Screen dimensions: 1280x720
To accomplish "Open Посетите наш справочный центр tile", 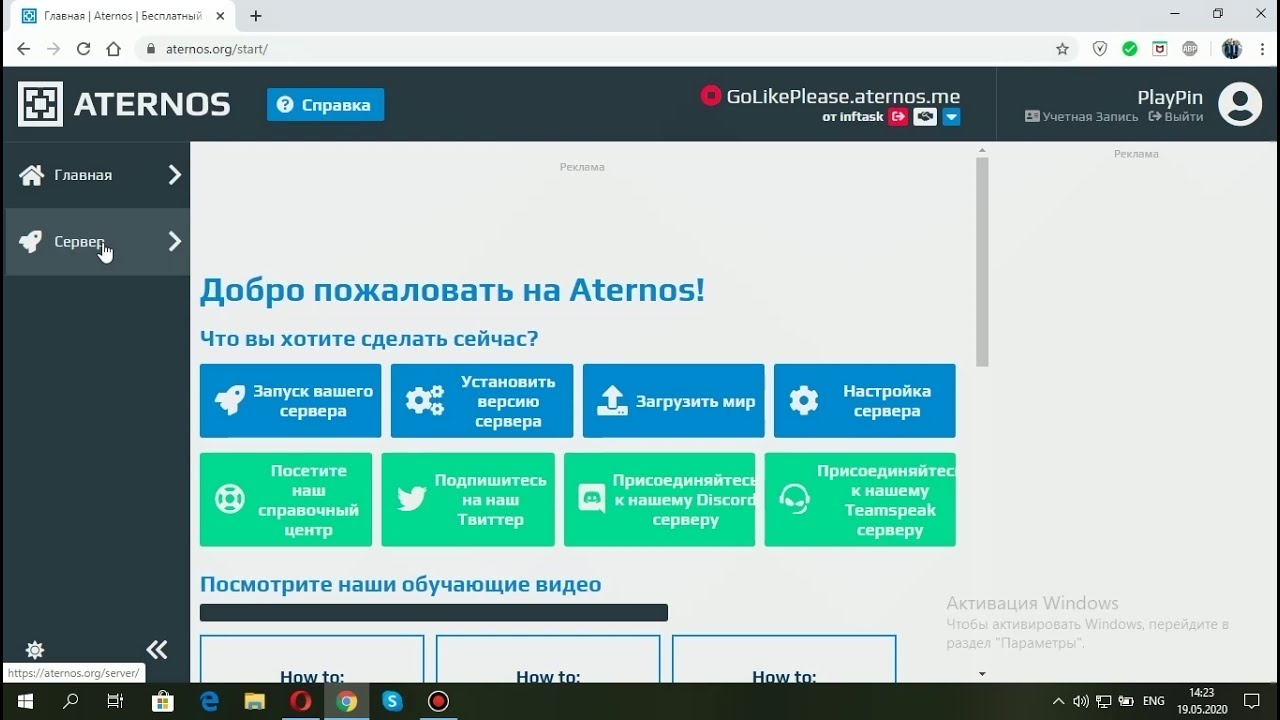I will [x=286, y=500].
